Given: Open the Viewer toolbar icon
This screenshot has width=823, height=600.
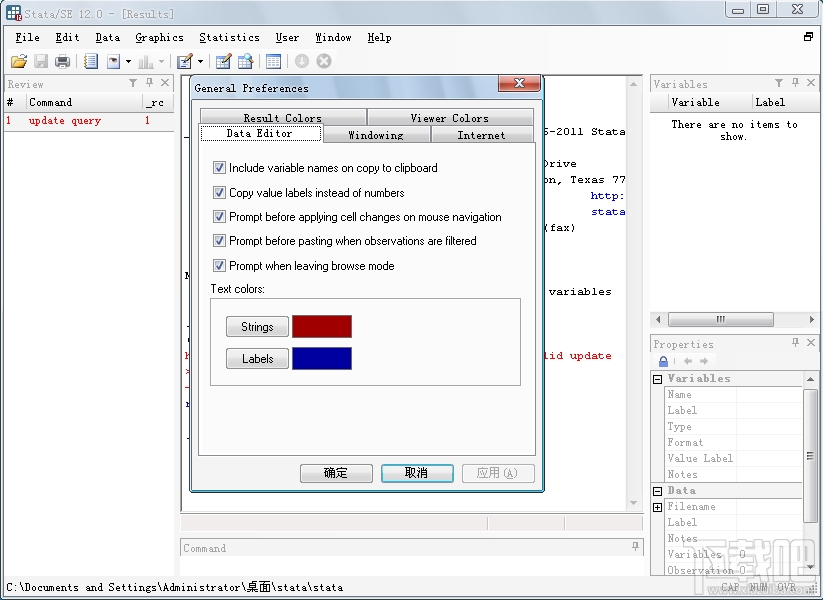Looking at the screenshot, I should [x=112, y=61].
